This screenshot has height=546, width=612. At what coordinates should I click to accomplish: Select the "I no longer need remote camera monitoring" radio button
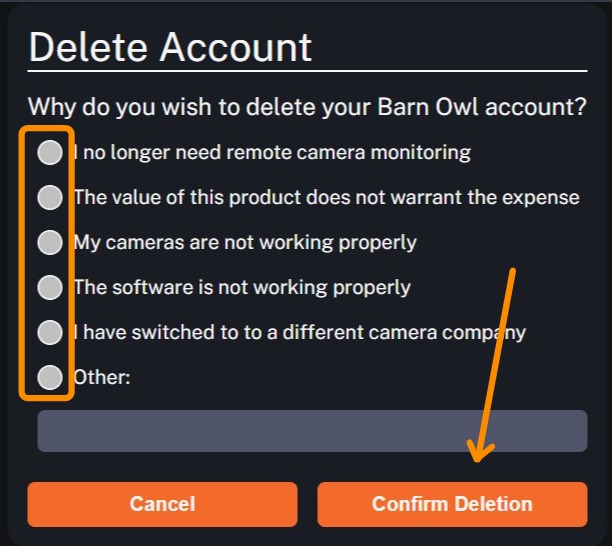[49, 153]
